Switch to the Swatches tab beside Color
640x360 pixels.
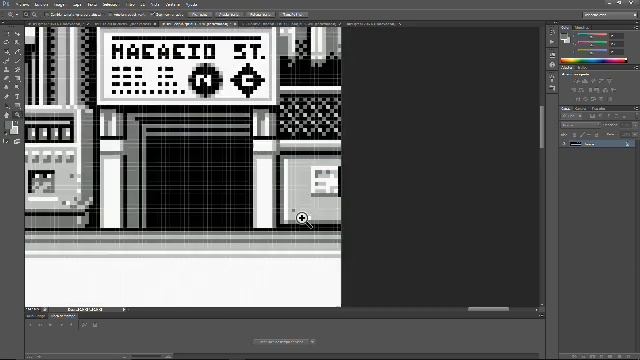pos(581,28)
